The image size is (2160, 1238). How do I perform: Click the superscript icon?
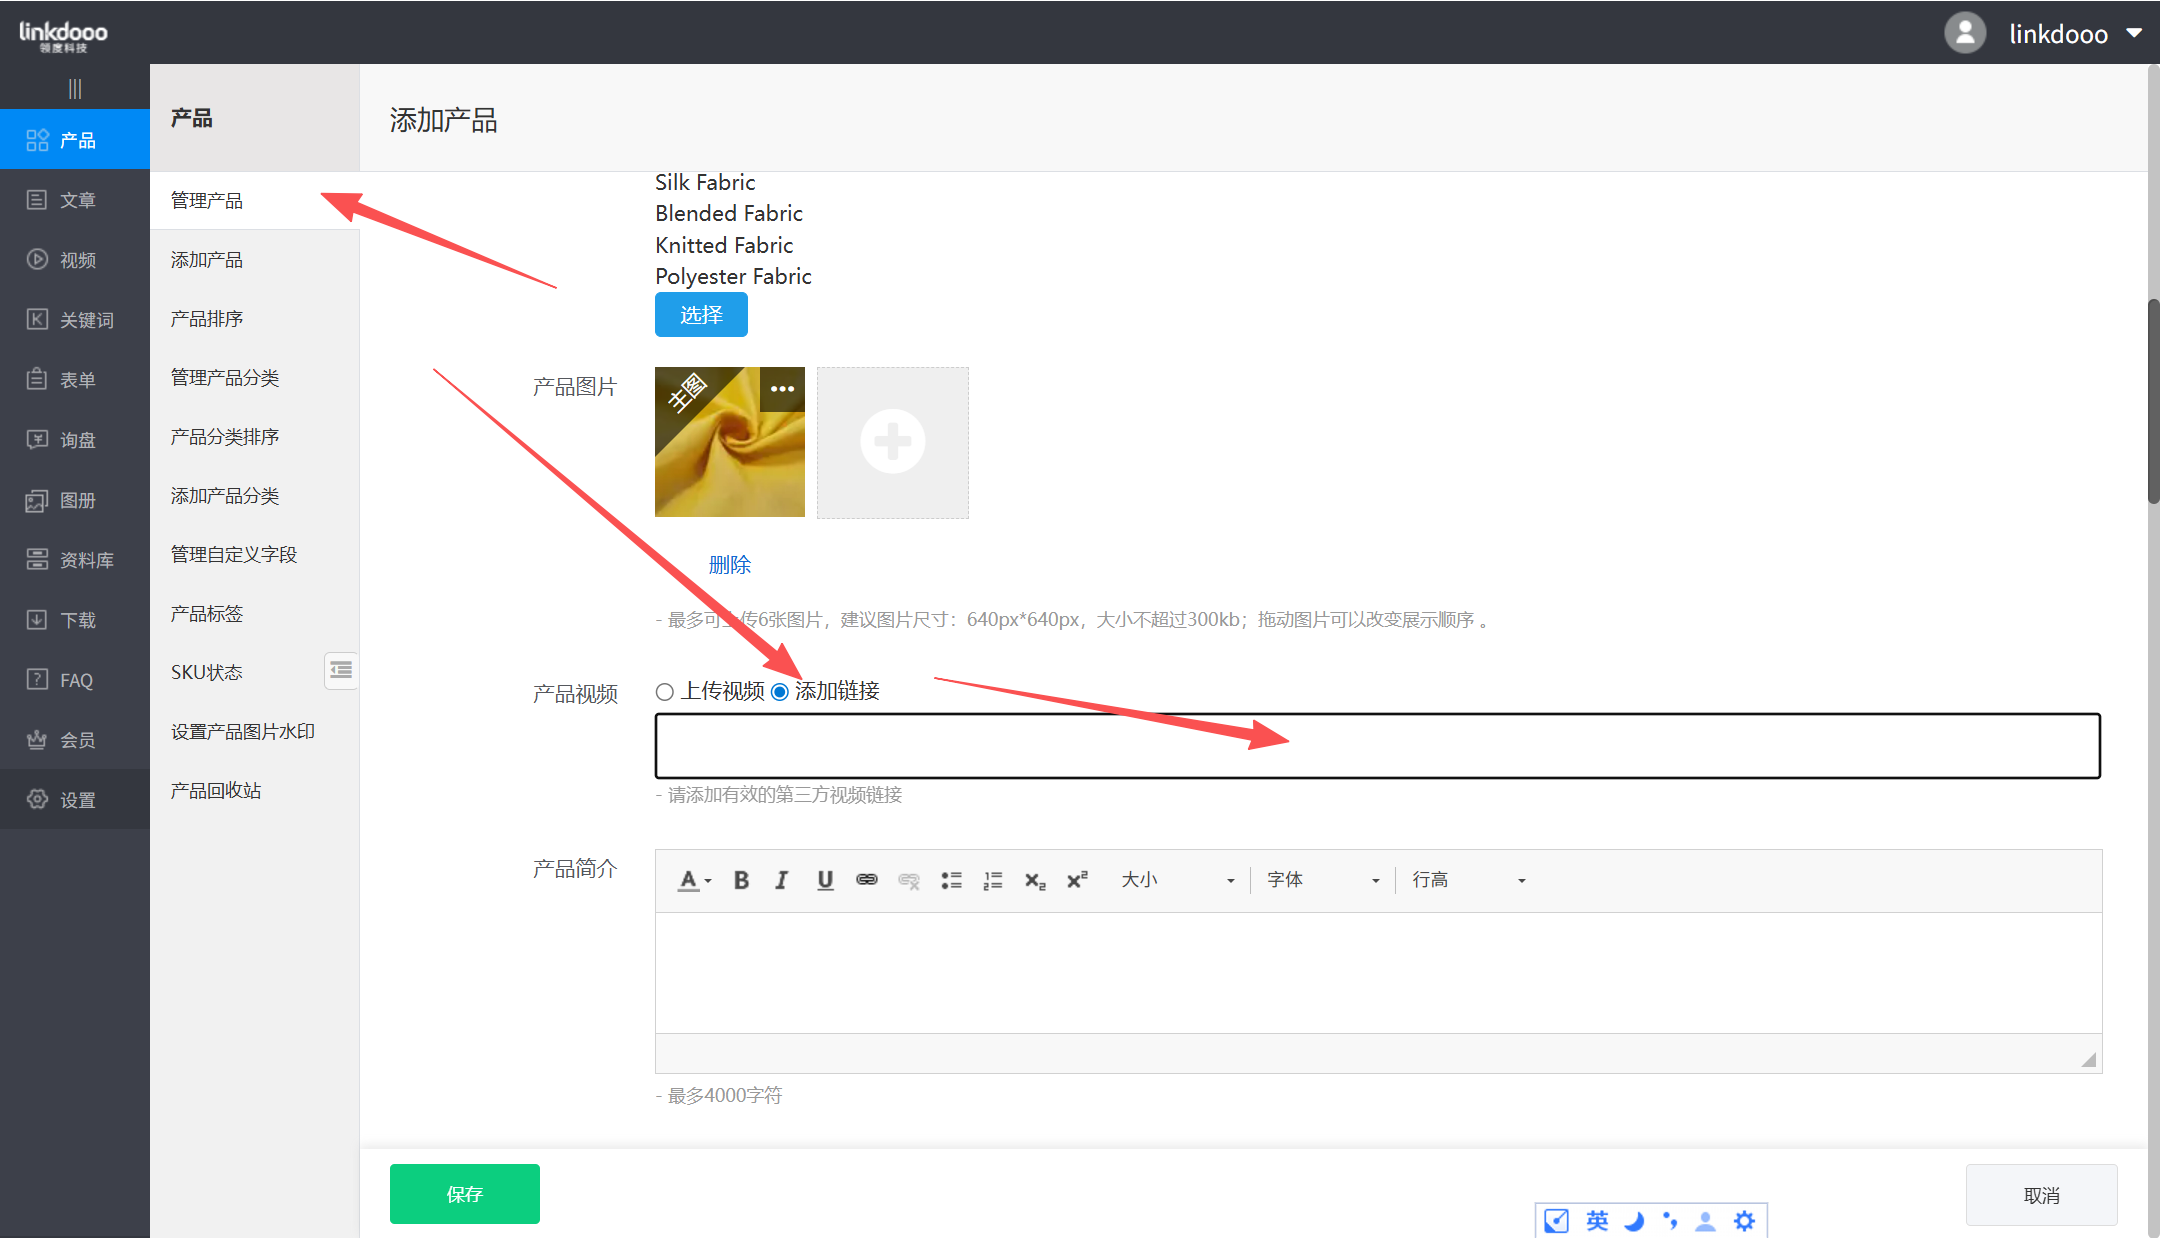click(x=1077, y=880)
